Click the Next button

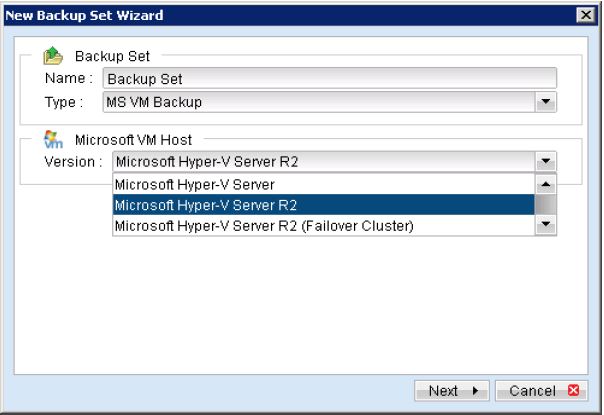pyautogui.click(x=452, y=391)
